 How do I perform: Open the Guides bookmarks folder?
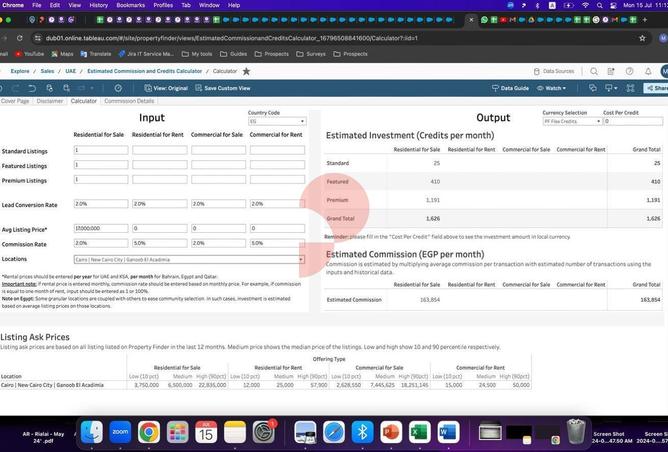pyautogui.click(x=233, y=54)
